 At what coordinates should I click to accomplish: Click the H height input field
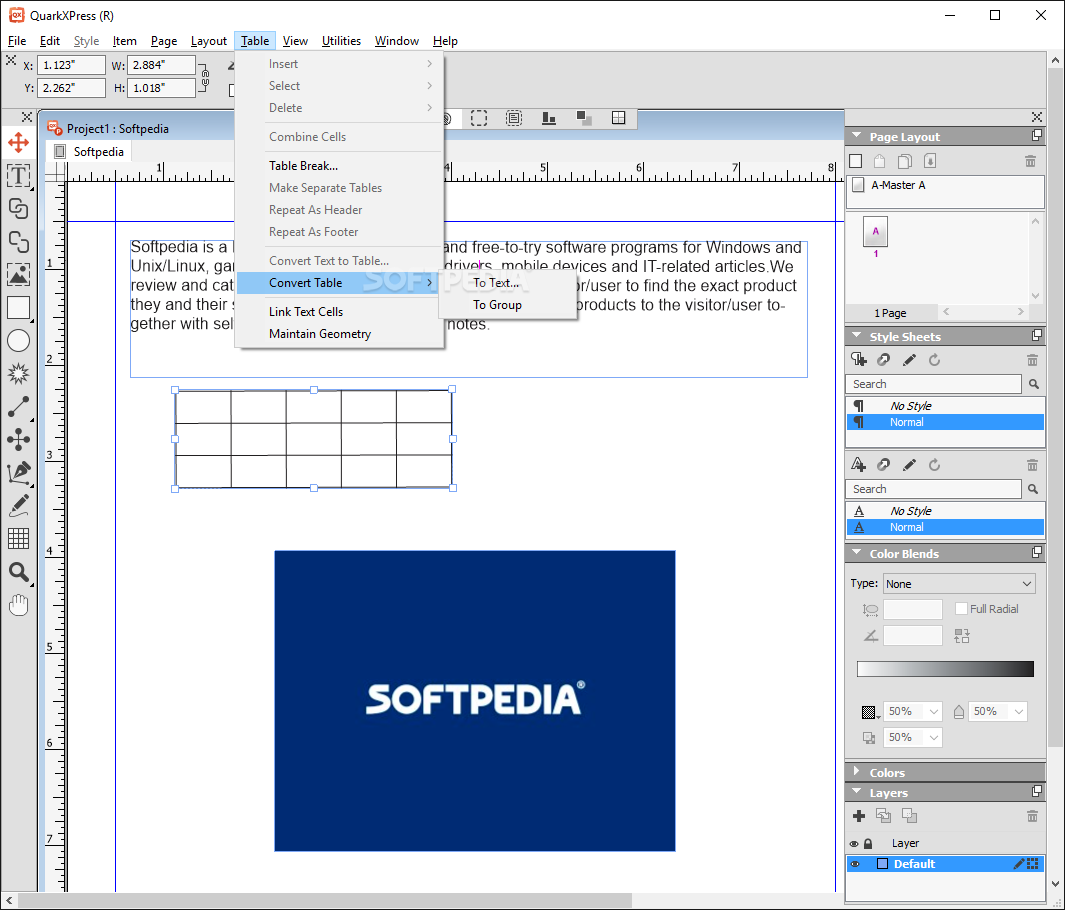click(162, 88)
